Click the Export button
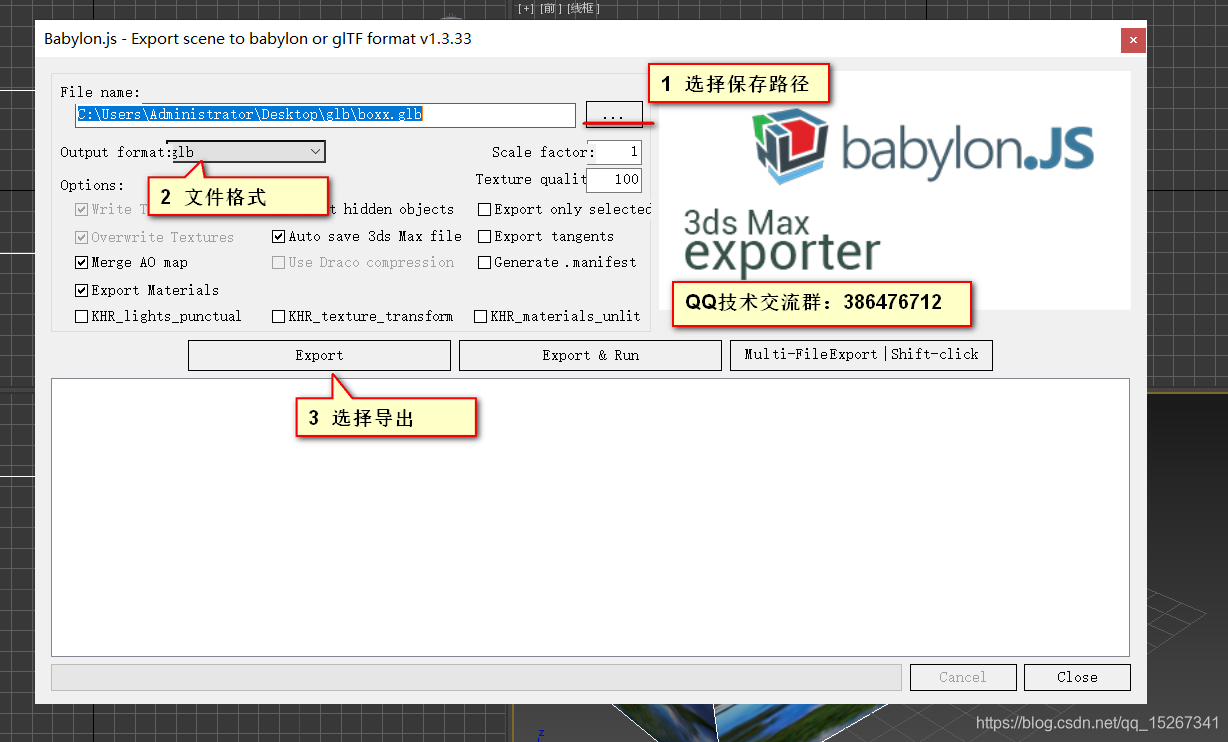The image size is (1228, 742). coord(319,356)
